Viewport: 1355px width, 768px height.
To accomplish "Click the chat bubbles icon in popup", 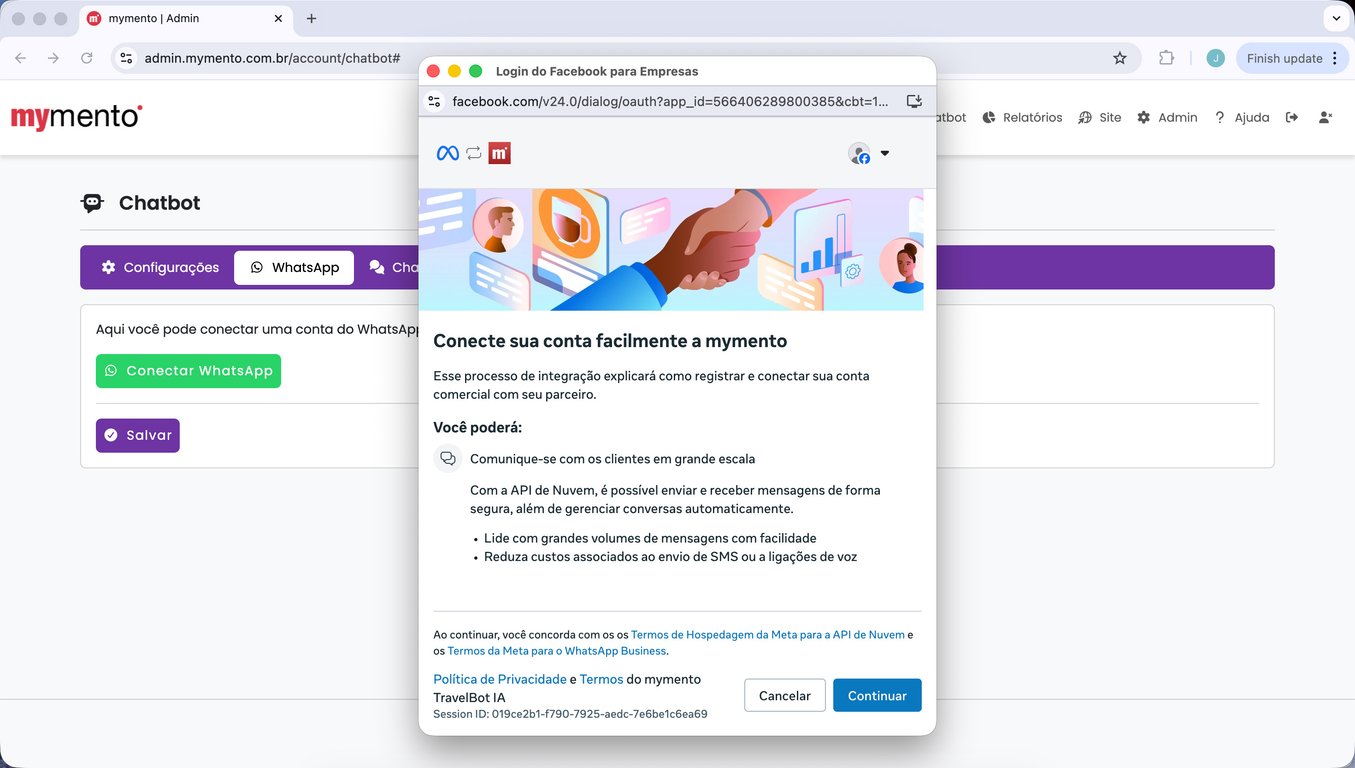I will (448, 459).
